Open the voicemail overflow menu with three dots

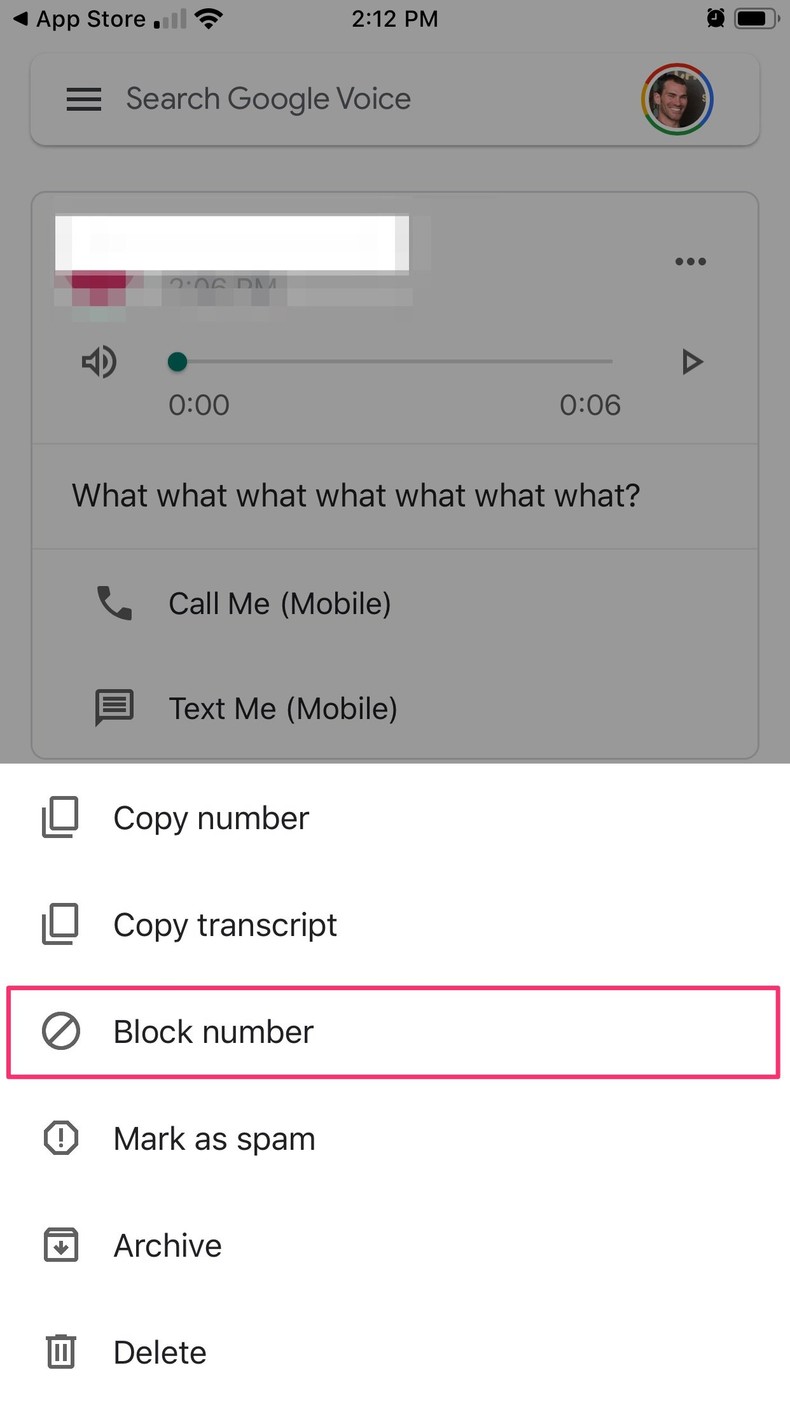[x=690, y=262]
